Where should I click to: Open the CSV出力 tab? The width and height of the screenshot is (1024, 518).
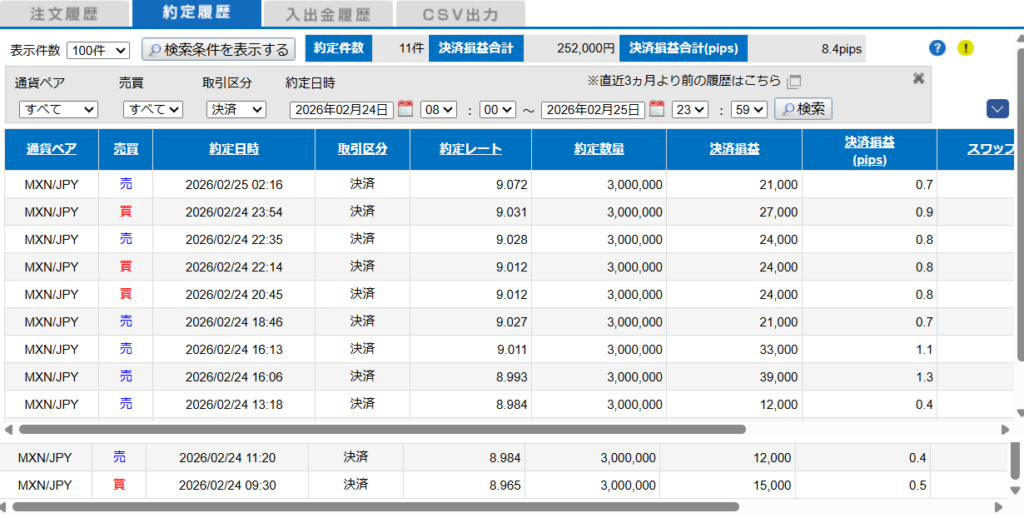[460, 15]
